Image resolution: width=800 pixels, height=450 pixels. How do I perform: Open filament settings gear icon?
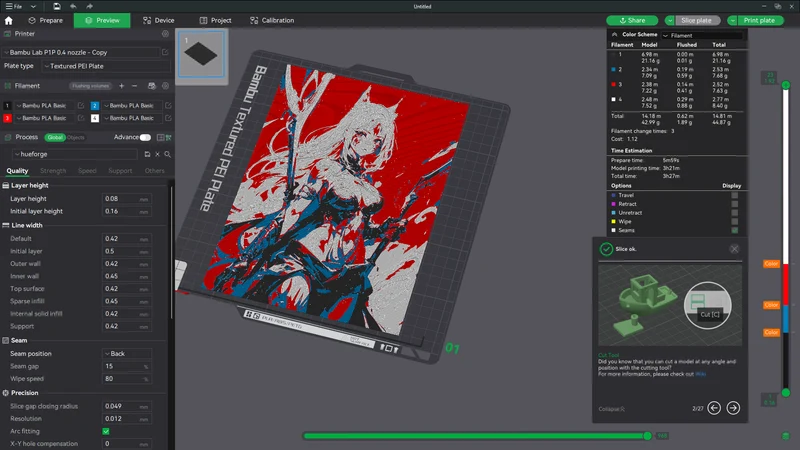(165, 86)
